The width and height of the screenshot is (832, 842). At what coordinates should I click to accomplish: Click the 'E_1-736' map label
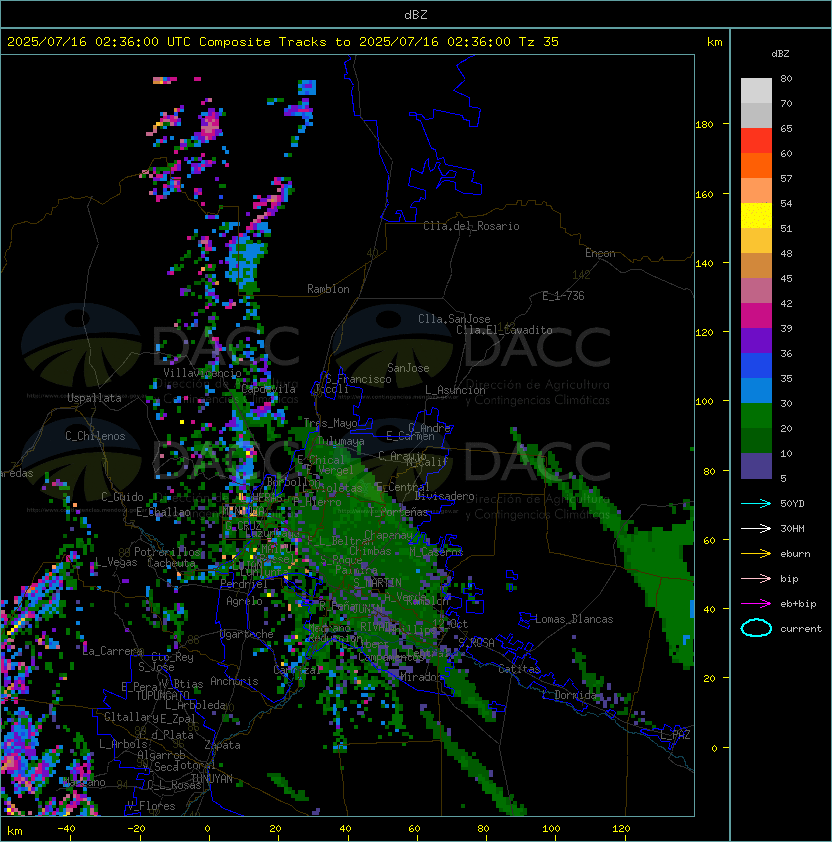pos(563,296)
